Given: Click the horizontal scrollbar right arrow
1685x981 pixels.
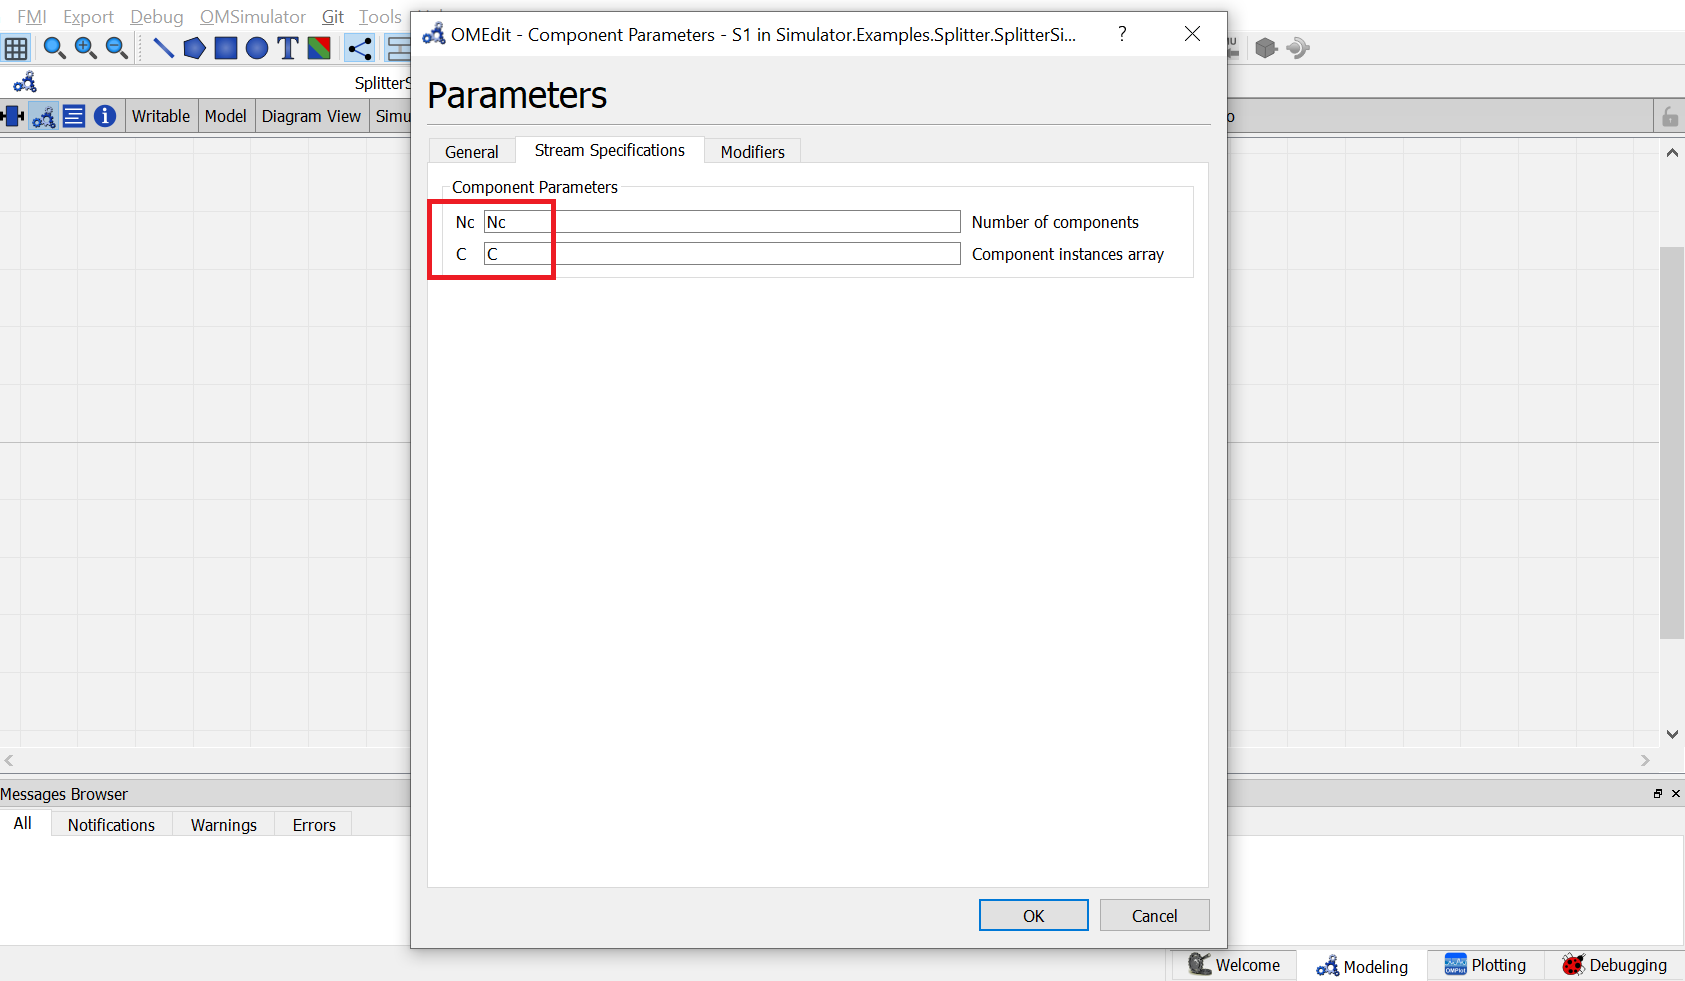Looking at the screenshot, I should pos(1645,761).
